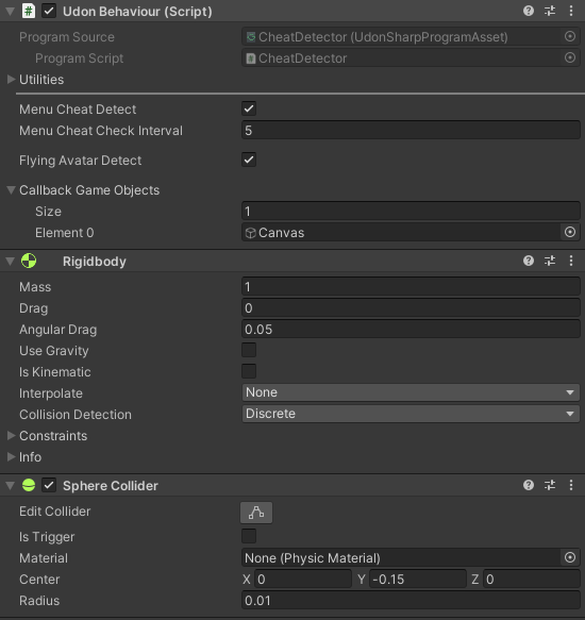Open object picker for Element 0 Canvas
585x620 pixels.
click(570, 232)
